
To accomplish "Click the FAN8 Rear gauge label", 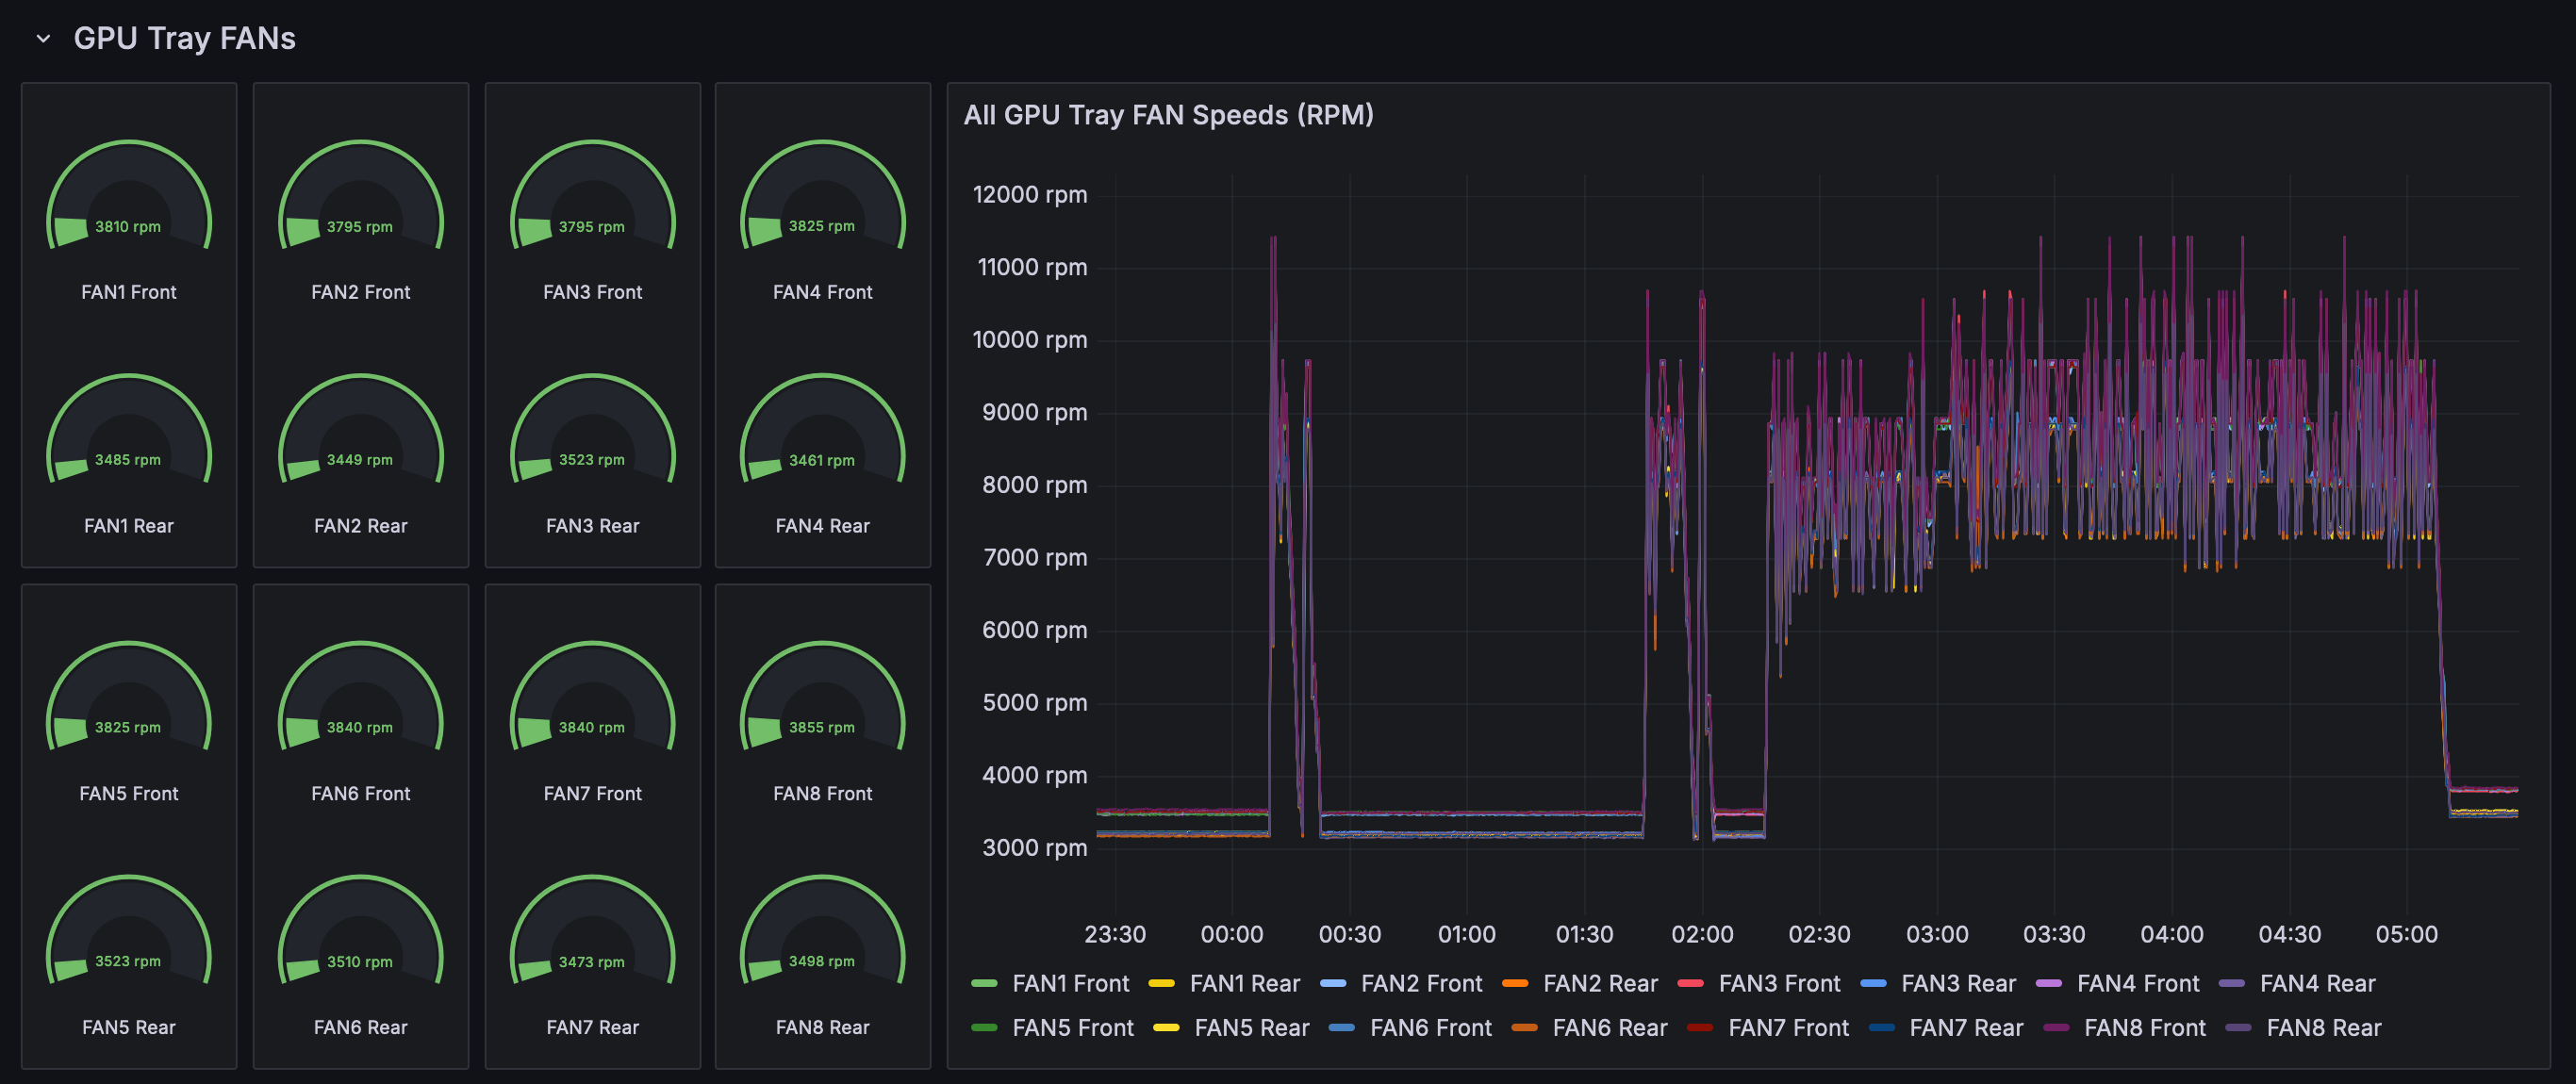I will pos(823,1028).
